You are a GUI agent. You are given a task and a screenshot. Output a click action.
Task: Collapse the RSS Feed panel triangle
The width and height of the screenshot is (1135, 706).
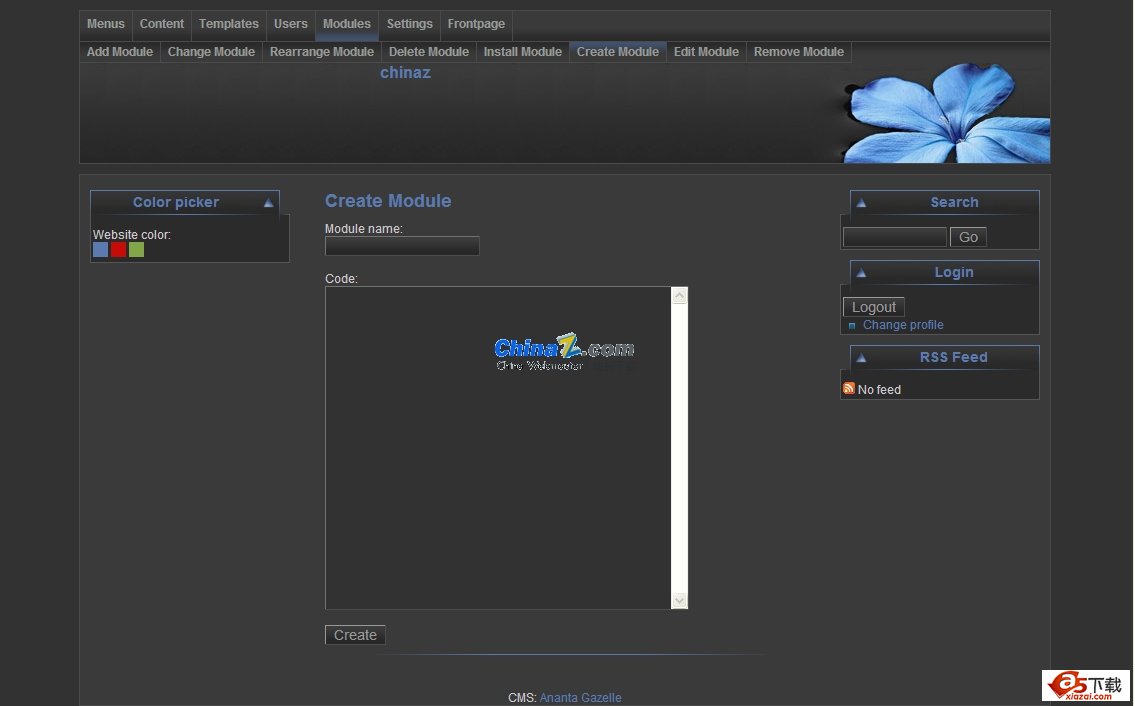[861, 358]
